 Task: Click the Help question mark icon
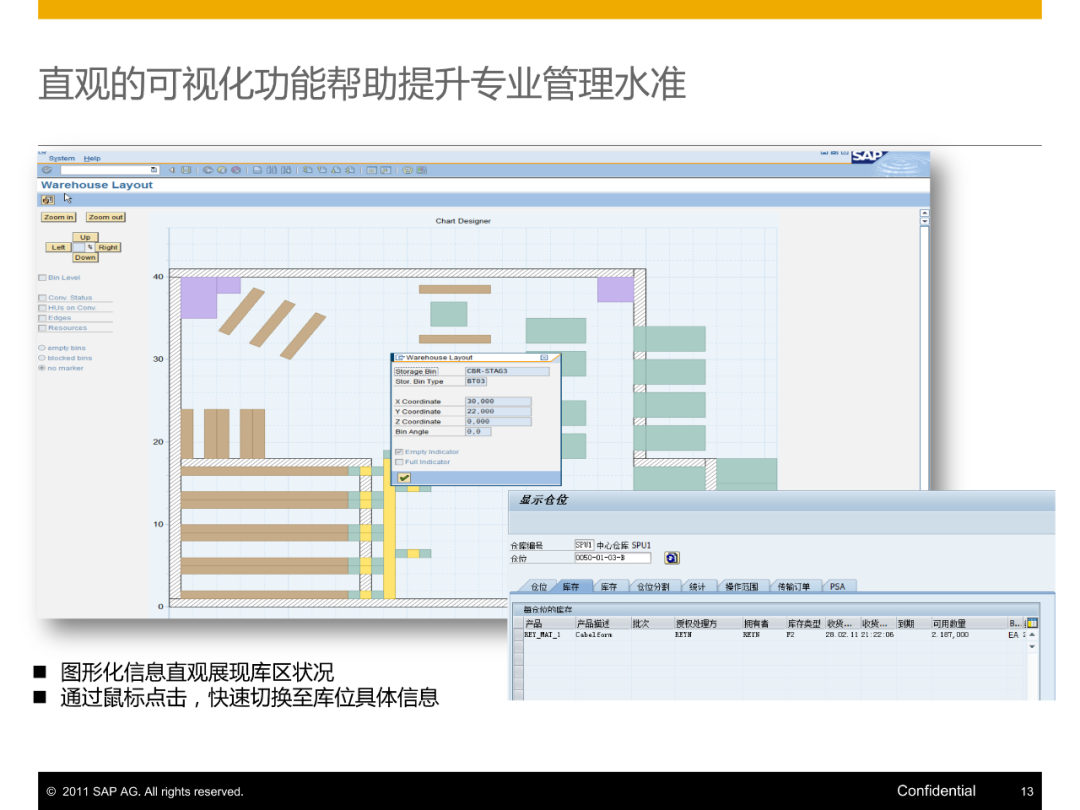click(407, 170)
